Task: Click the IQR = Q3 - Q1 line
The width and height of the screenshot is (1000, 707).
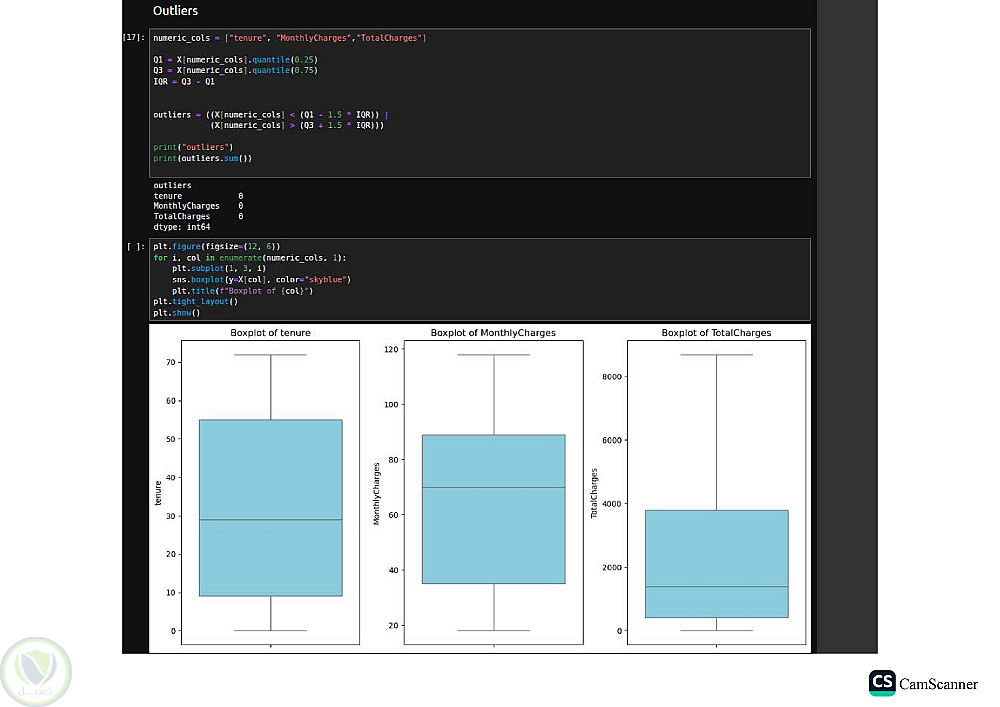Action: [184, 82]
